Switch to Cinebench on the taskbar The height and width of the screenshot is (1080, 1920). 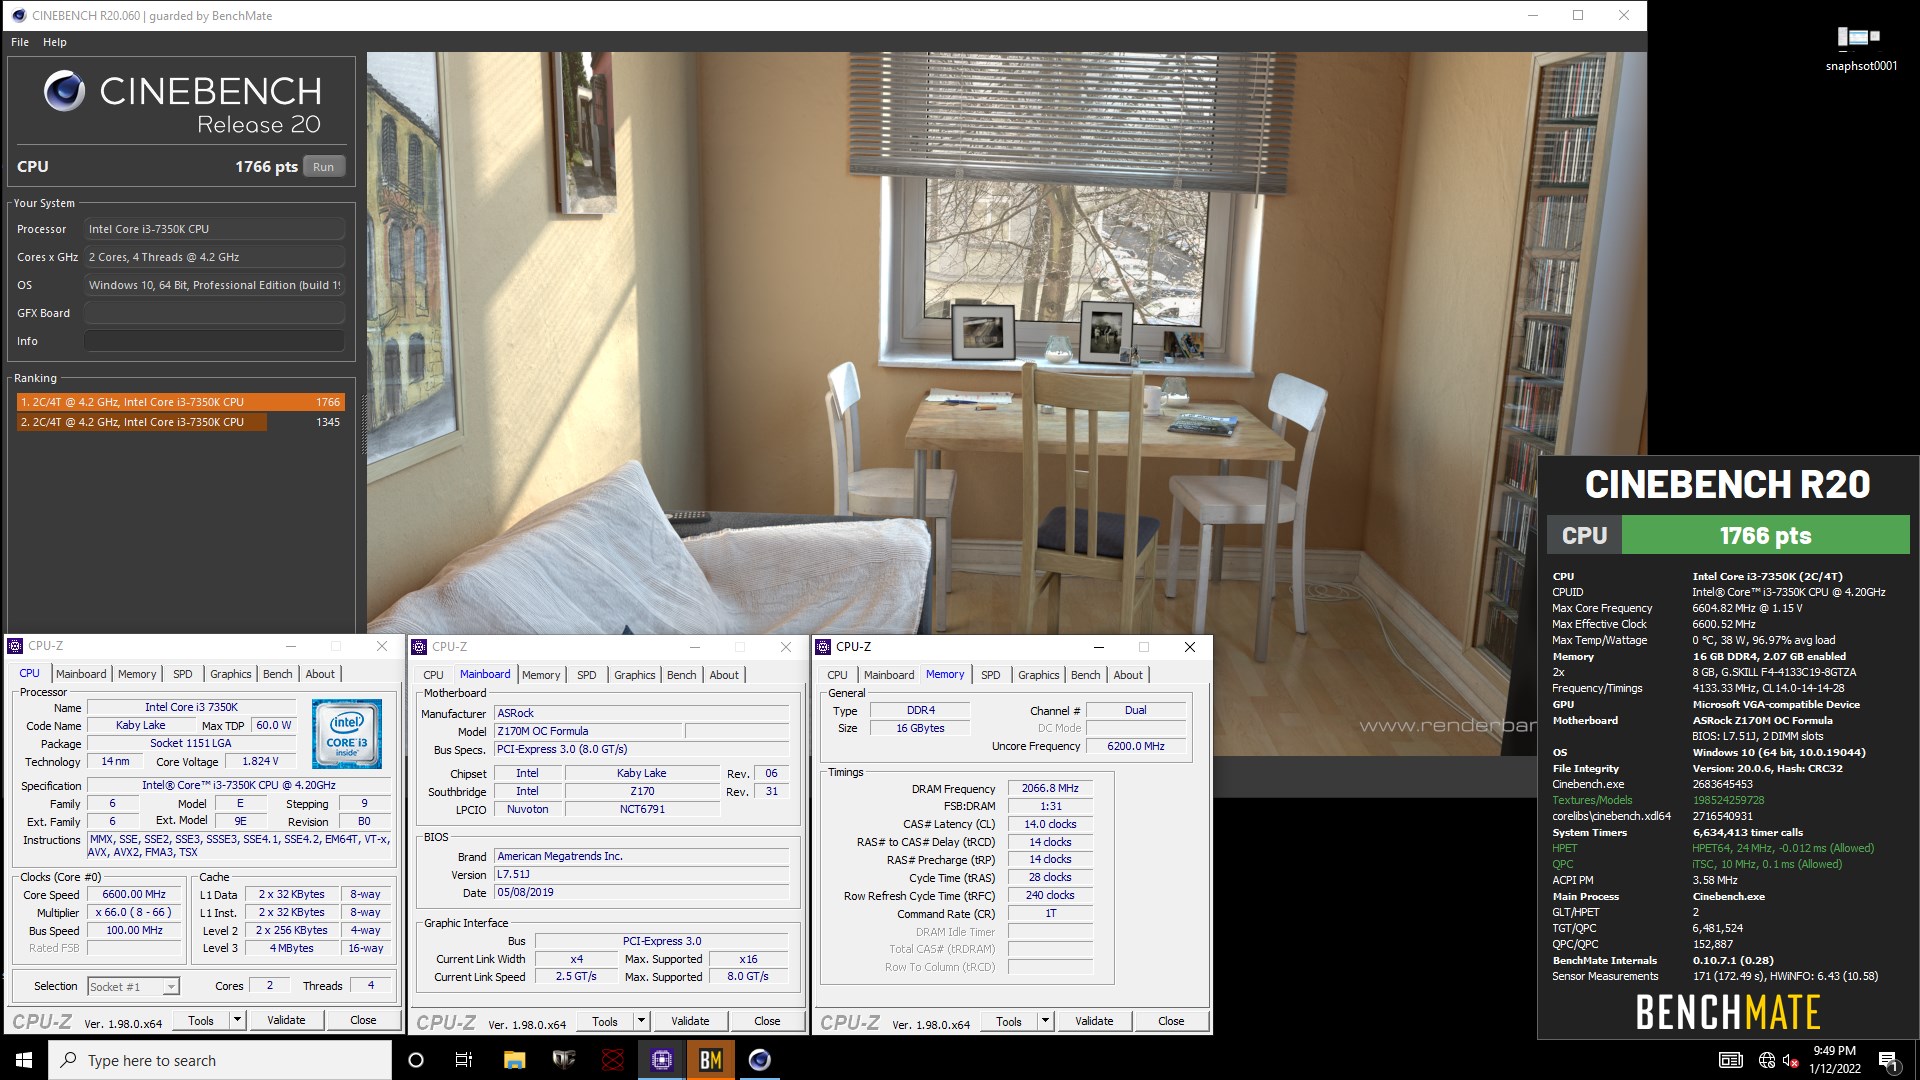pyautogui.click(x=760, y=1060)
